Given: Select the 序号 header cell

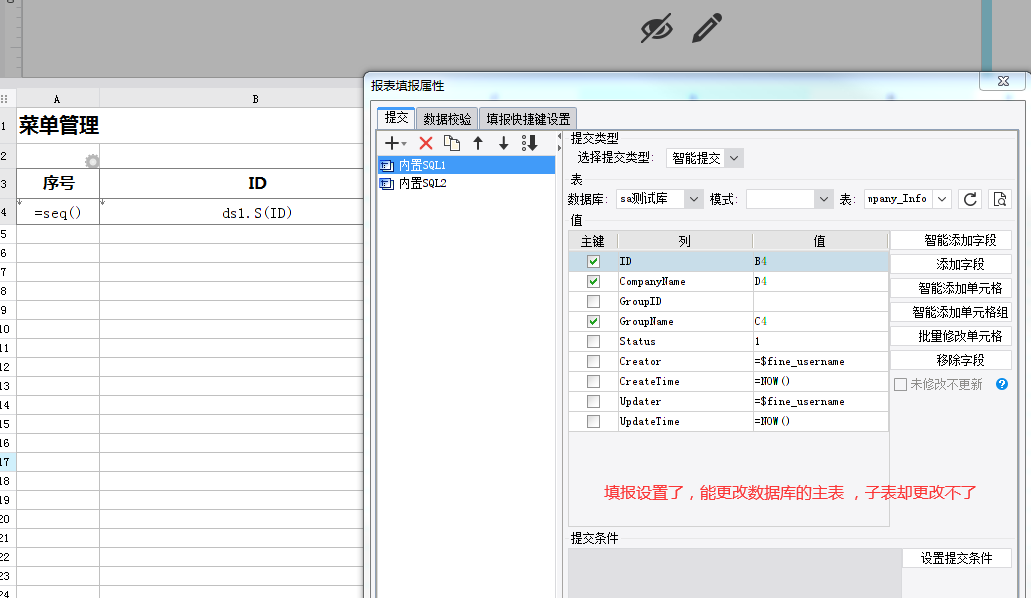Looking at the screenshot, I should coord(59,184).
